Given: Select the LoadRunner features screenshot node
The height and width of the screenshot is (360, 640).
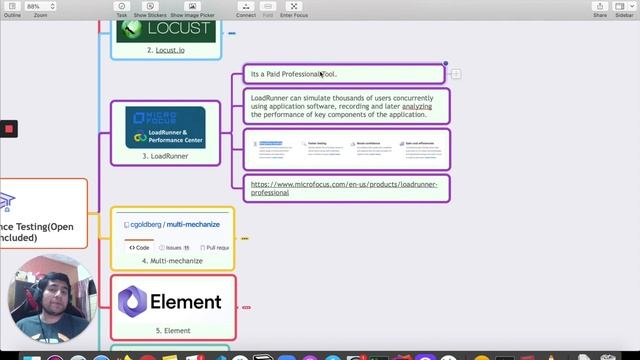Looking at the screenshot, I should pos(347,149).
